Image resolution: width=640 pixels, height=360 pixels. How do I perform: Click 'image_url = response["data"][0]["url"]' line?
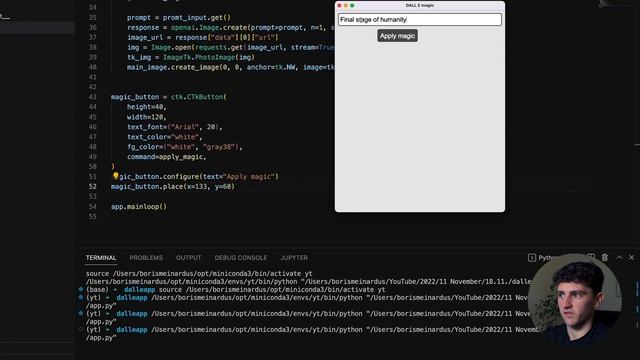click(203, 37)
